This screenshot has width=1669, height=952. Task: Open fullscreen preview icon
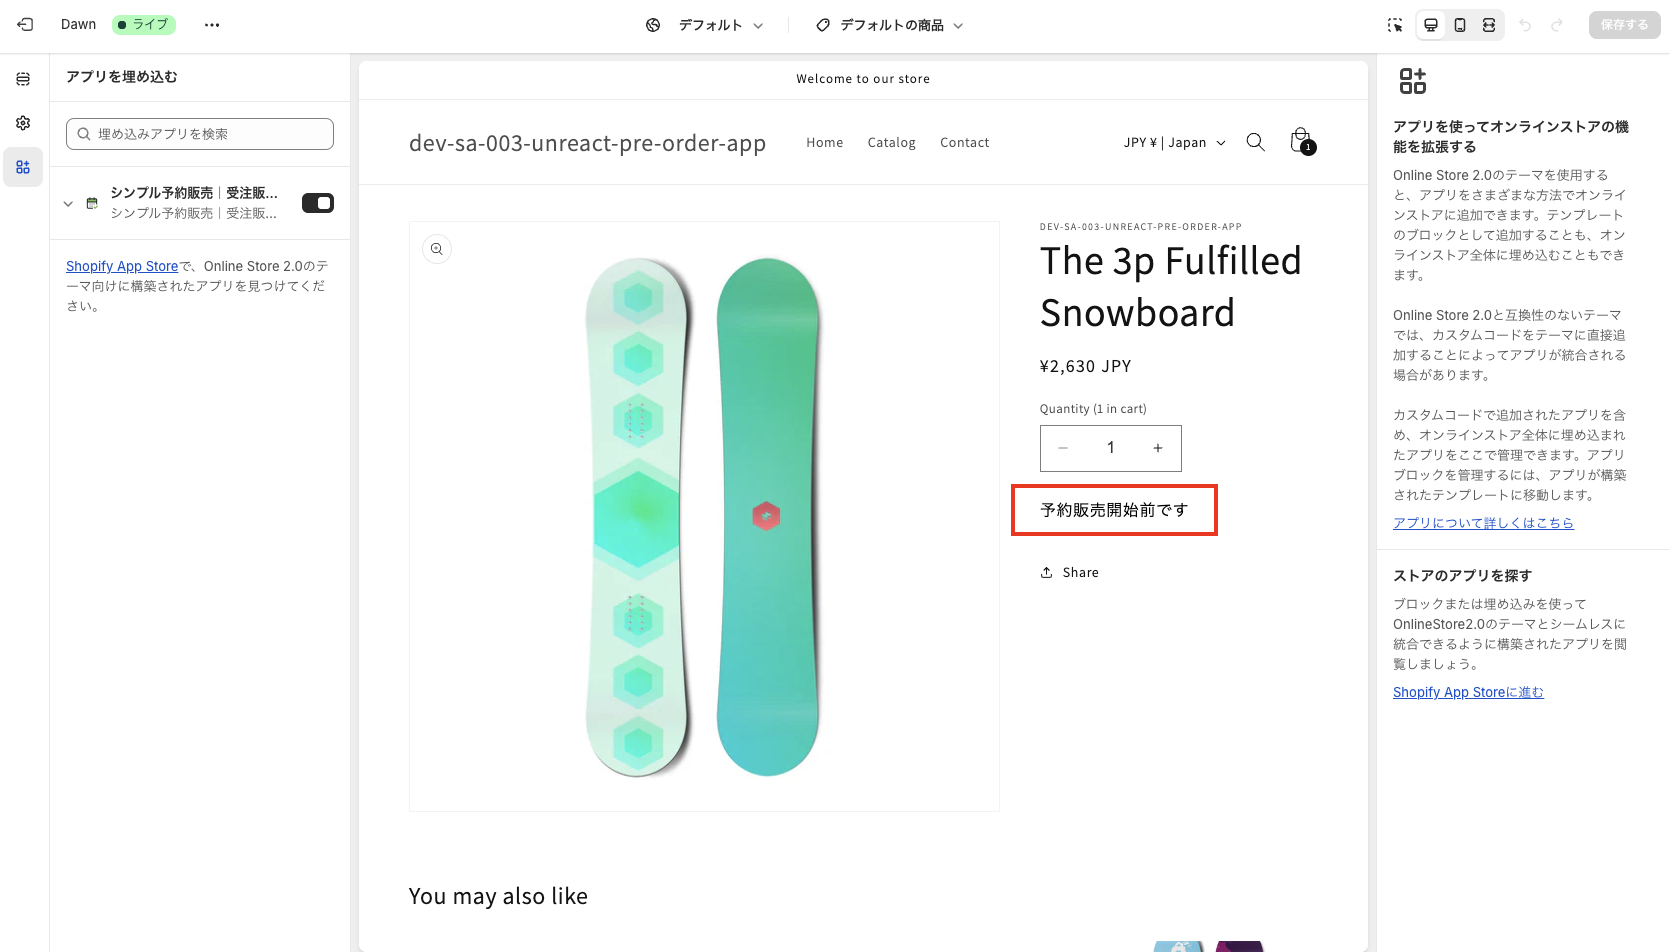(x=1488, y=24)
